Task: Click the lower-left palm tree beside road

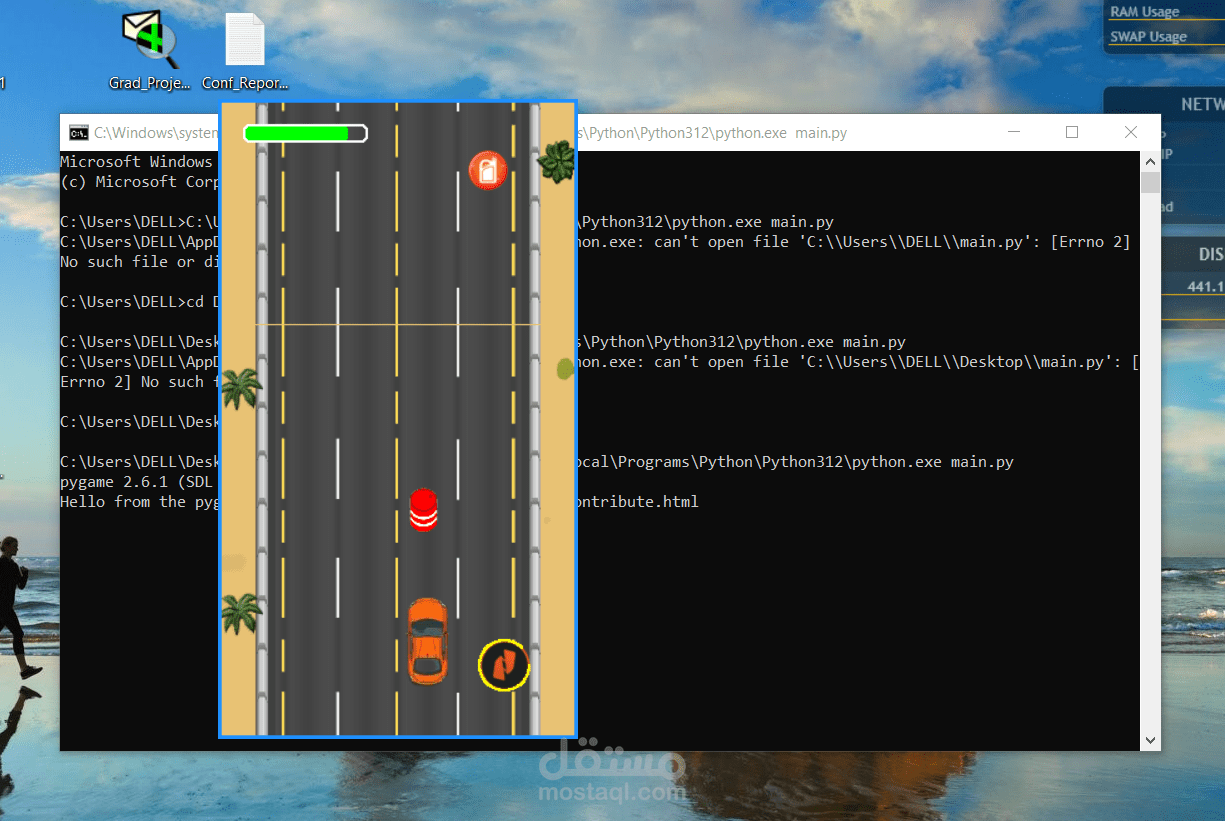Action: [x=241, y=613]
